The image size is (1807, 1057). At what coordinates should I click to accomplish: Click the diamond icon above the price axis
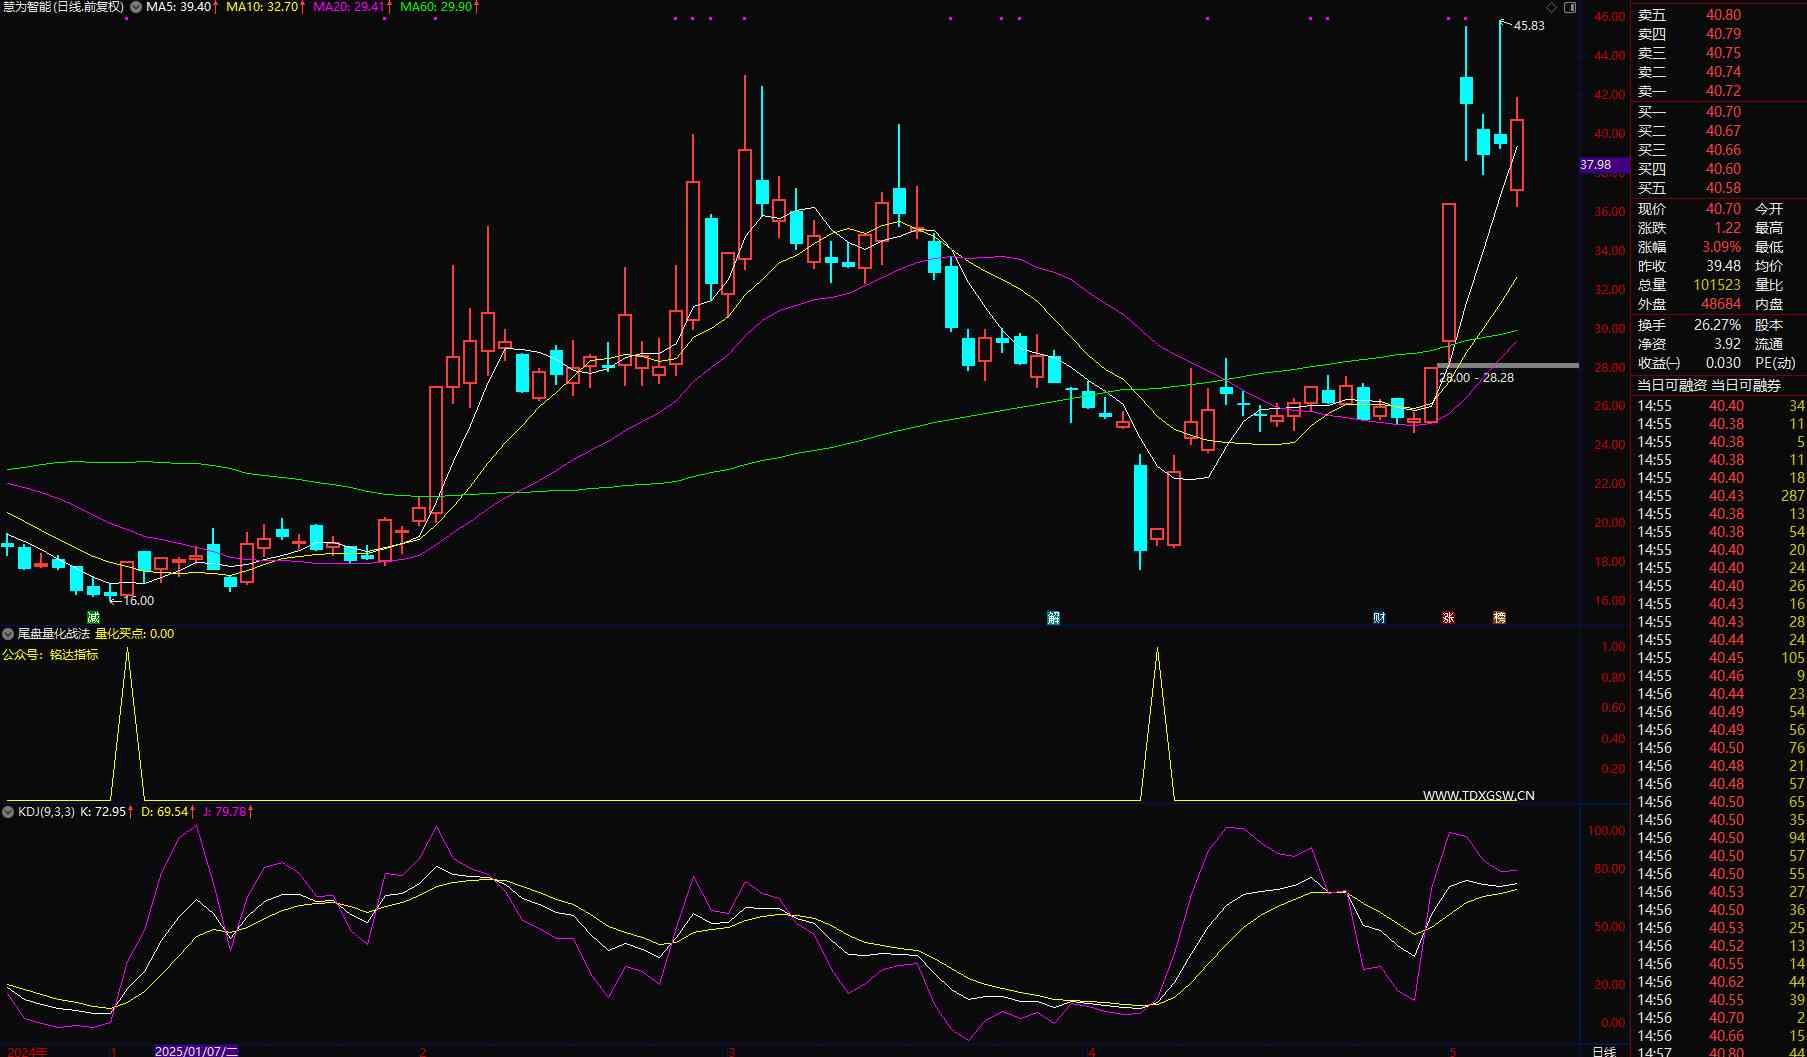1551,7
